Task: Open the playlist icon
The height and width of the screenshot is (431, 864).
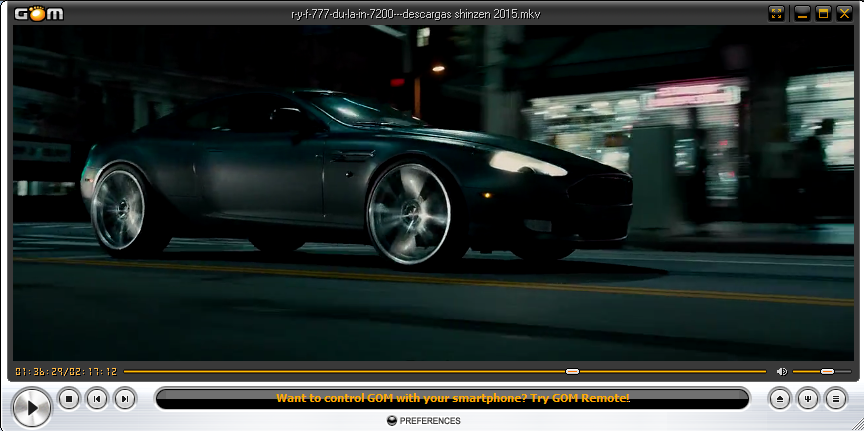Action: [835, 398]
